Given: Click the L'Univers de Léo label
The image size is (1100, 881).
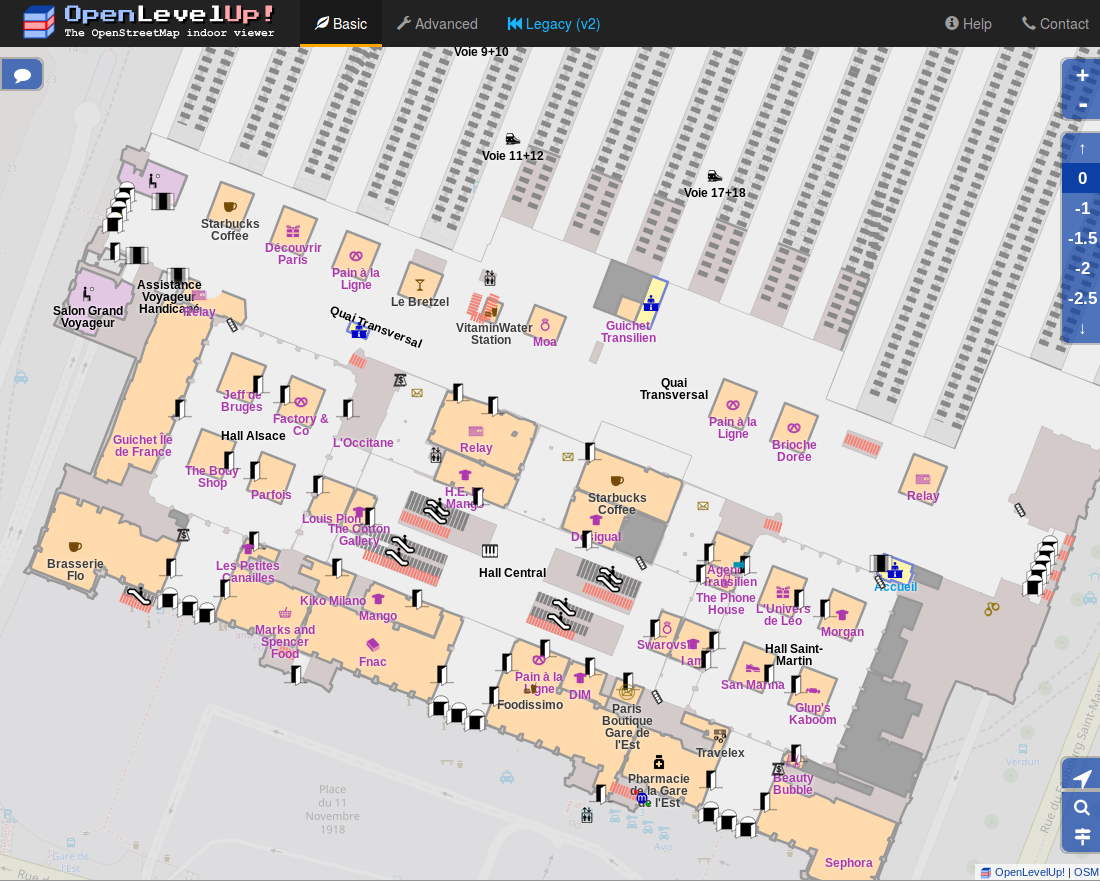Looking at the screenshot, I should [783, 614].
